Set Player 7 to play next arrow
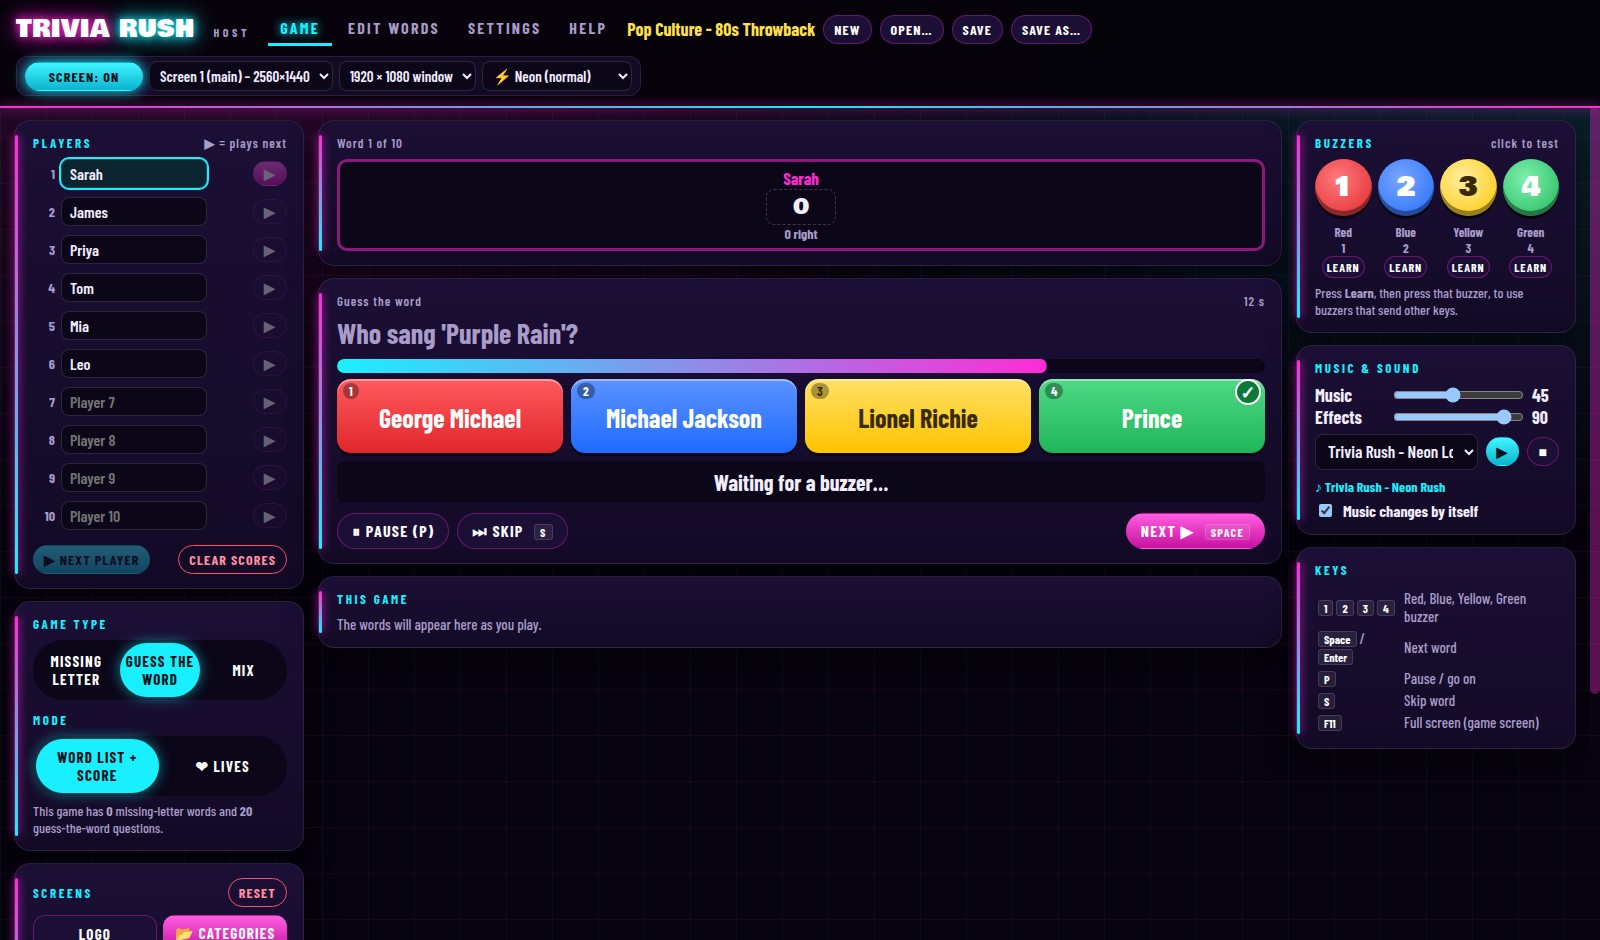The image size is (1600, 940). 269,402
